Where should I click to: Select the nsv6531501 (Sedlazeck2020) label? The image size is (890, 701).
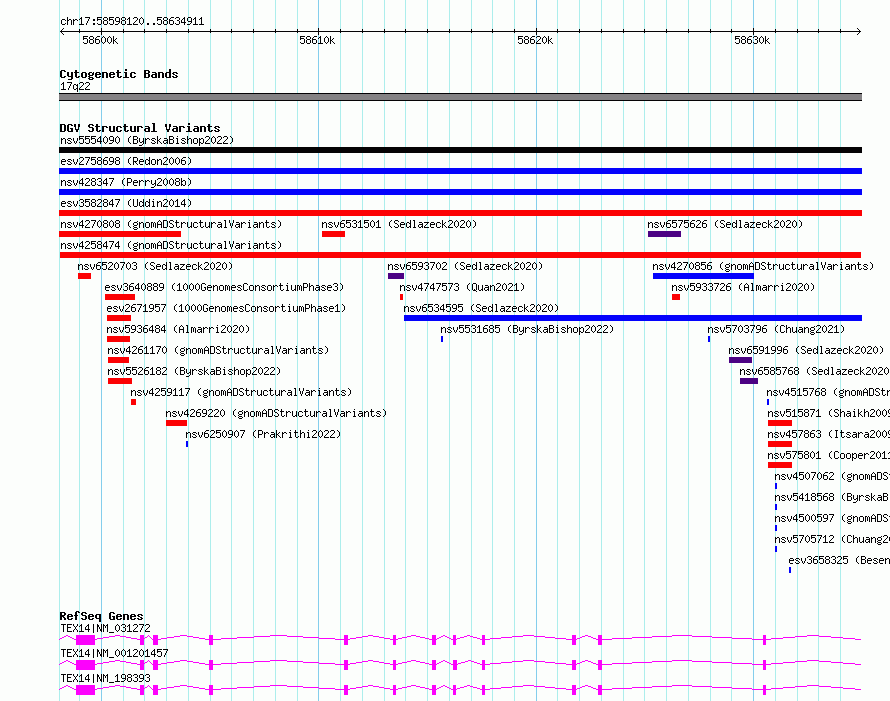[x=399, y=224]
